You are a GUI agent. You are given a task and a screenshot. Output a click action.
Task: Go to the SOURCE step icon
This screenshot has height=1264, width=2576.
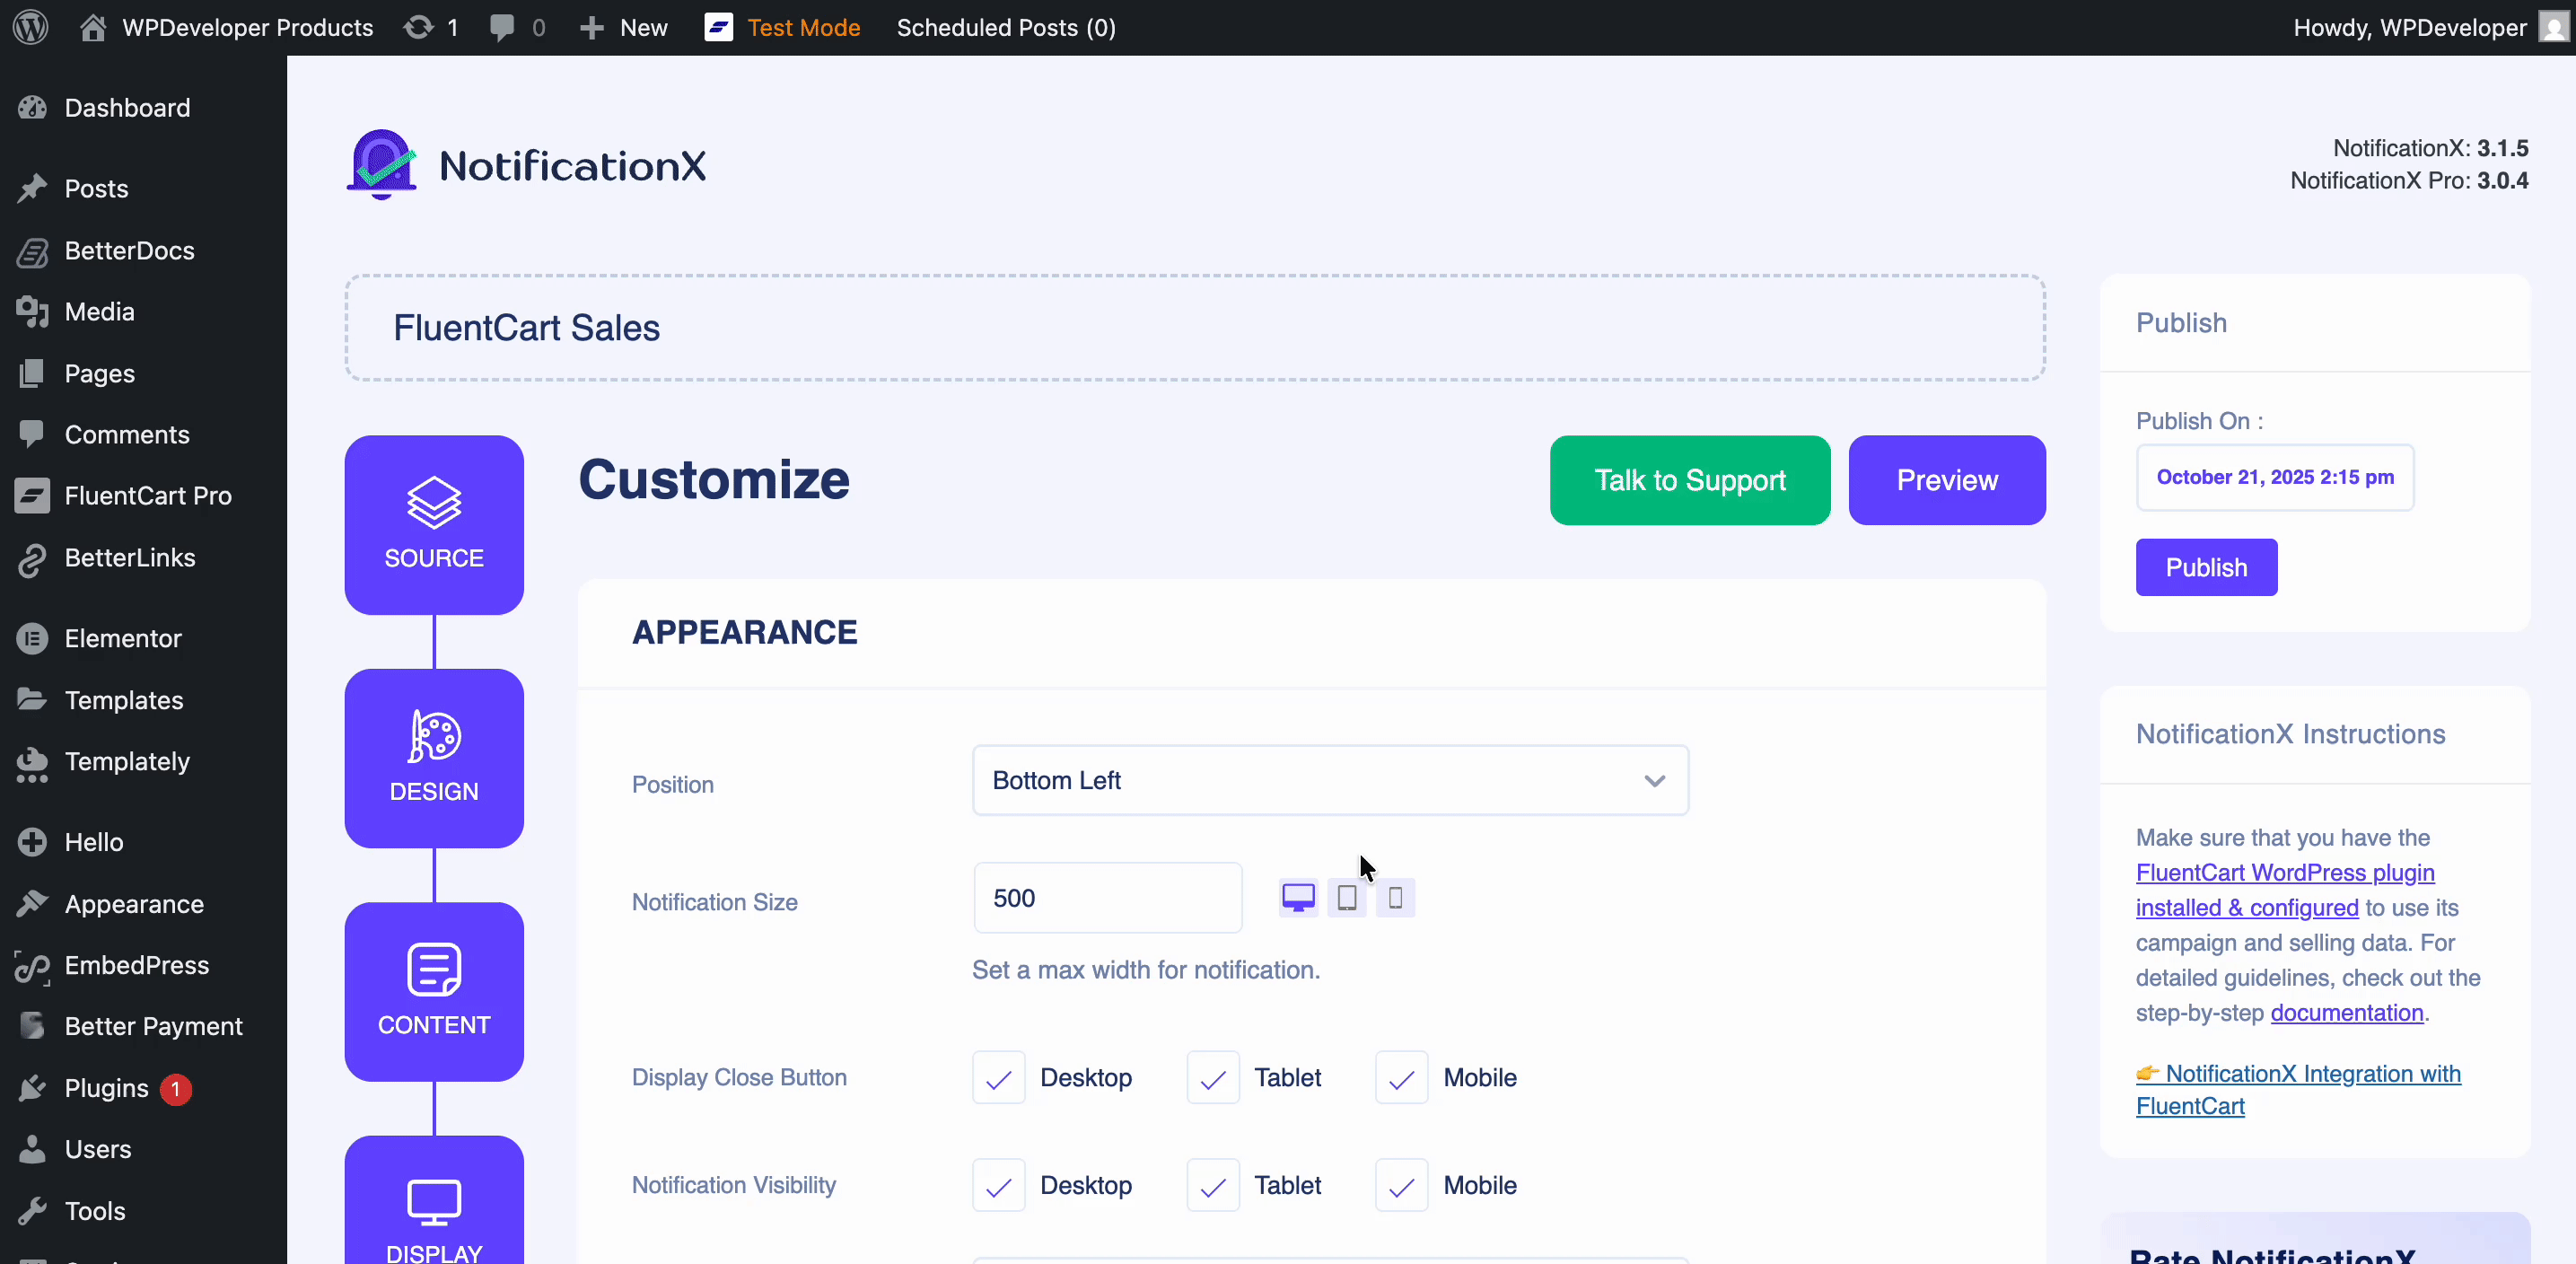coord(434,524)
